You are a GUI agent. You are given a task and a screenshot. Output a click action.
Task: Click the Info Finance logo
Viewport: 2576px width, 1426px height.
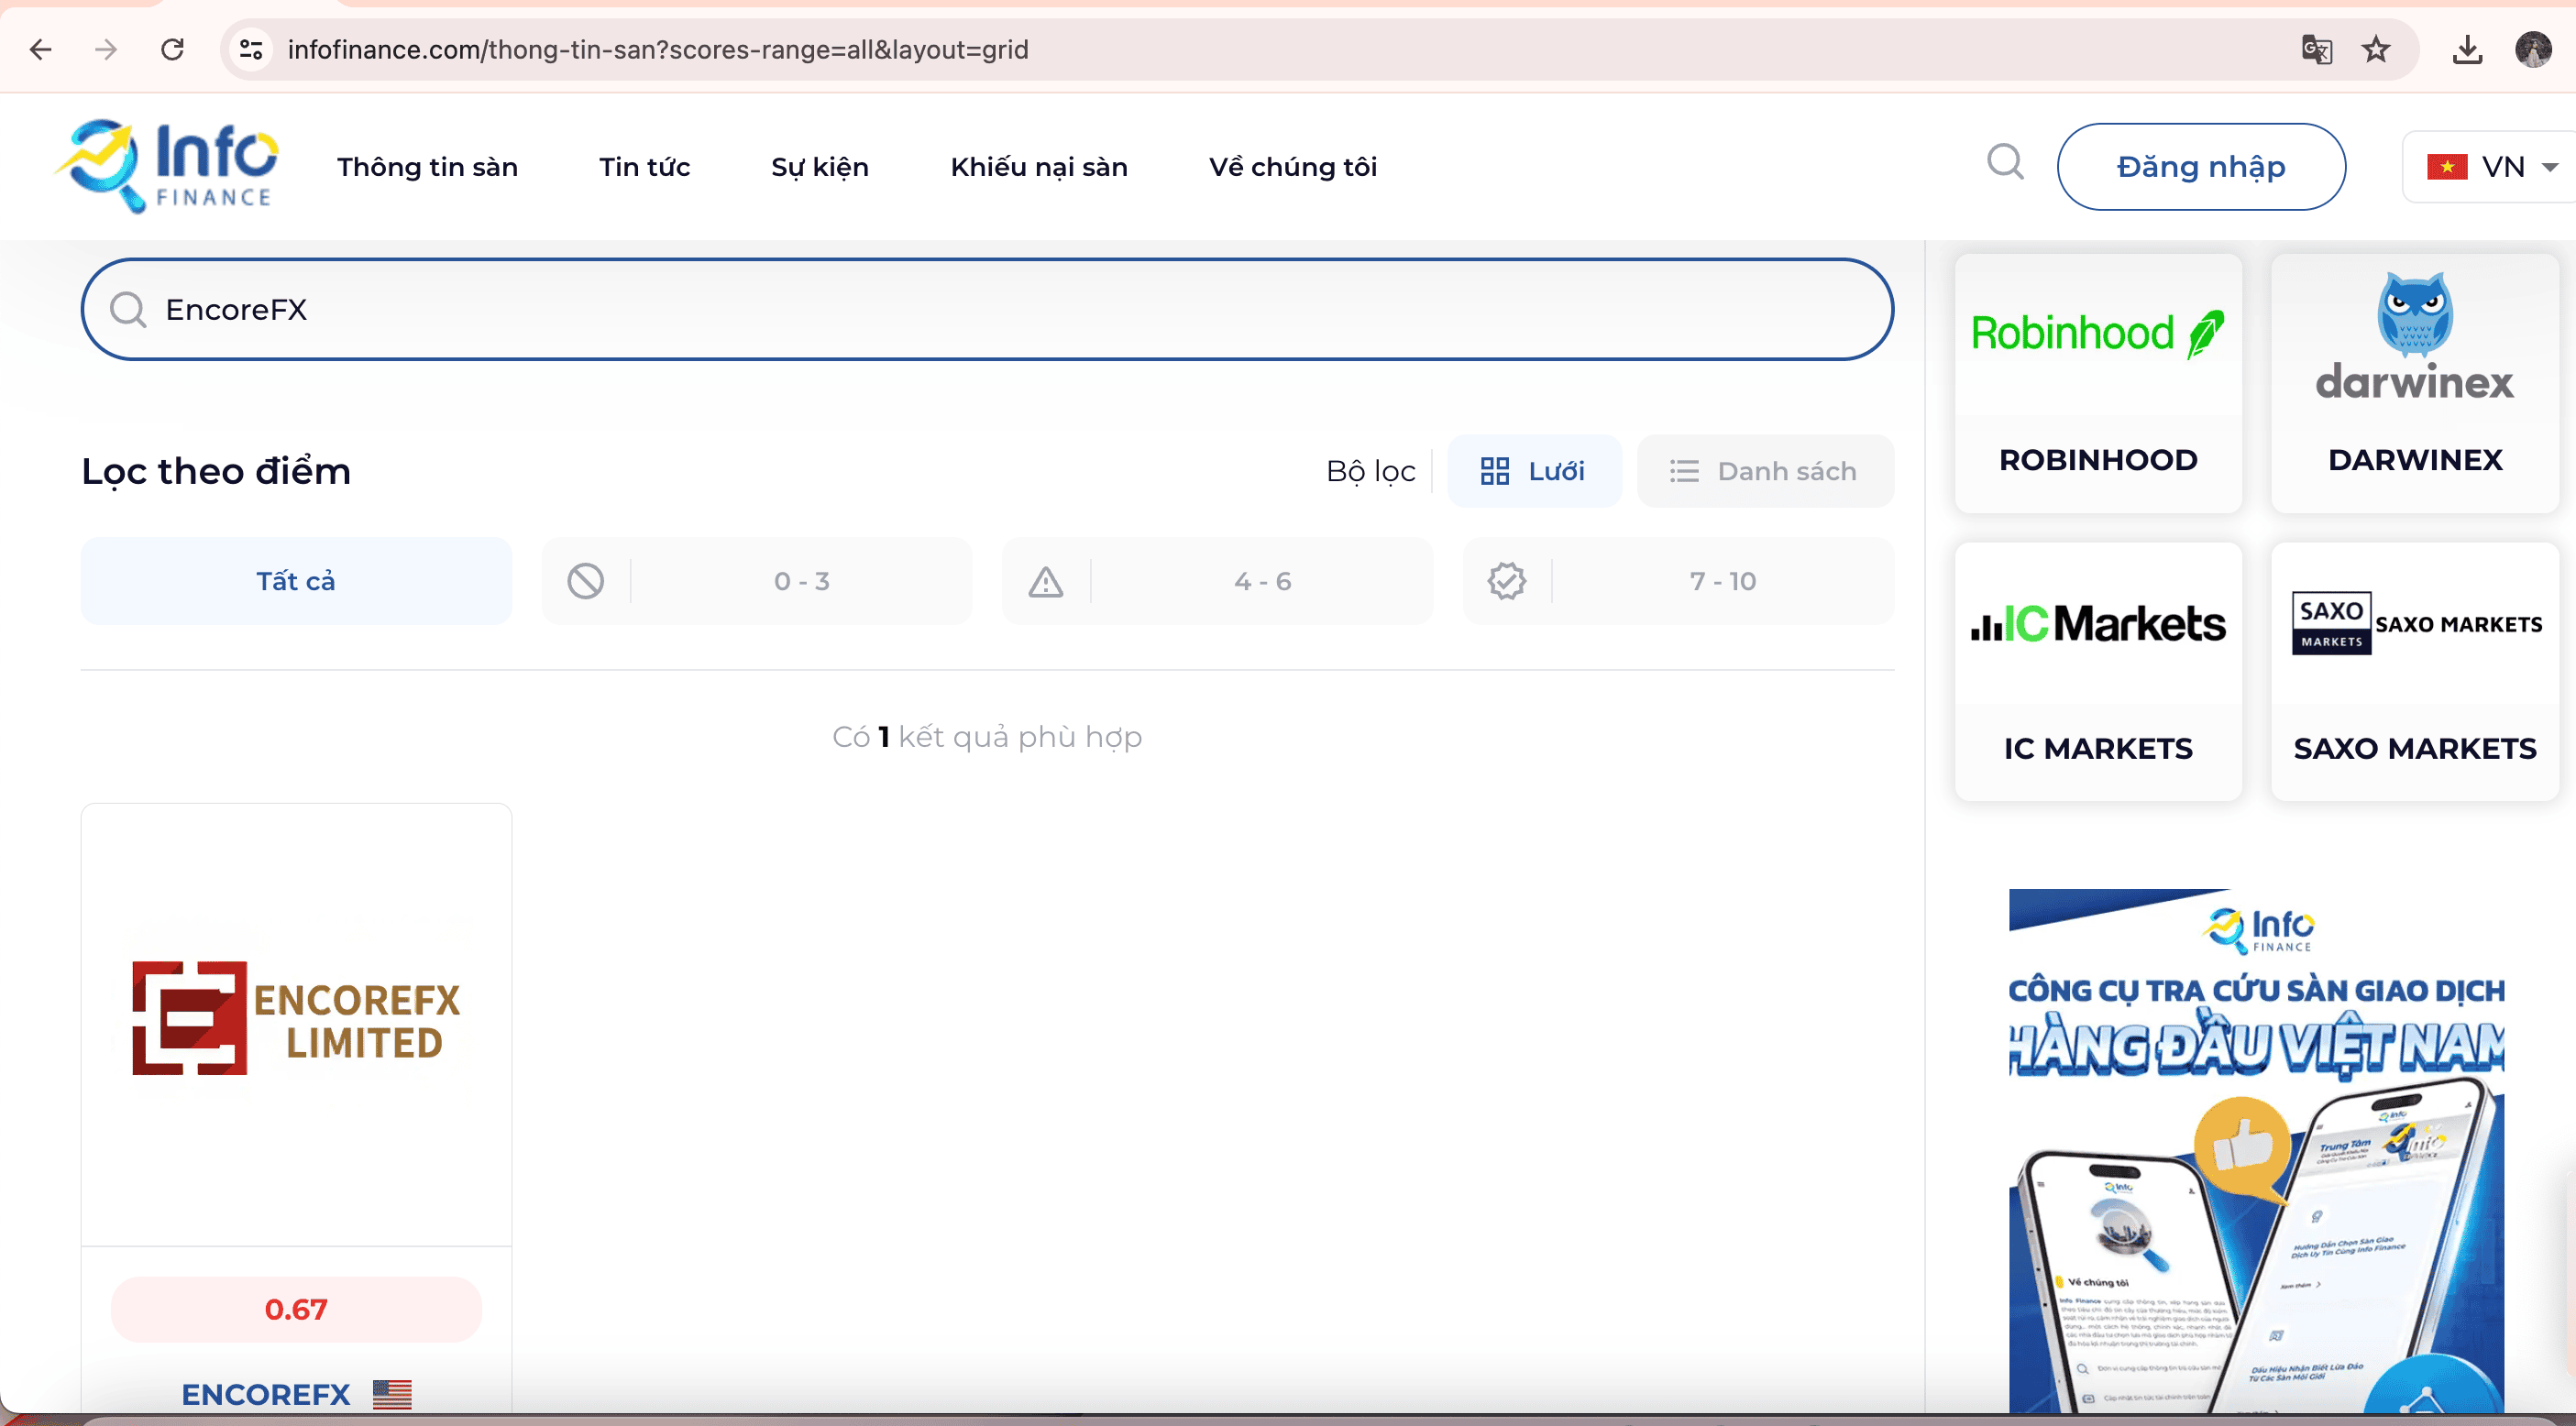[x=166, y=166]
